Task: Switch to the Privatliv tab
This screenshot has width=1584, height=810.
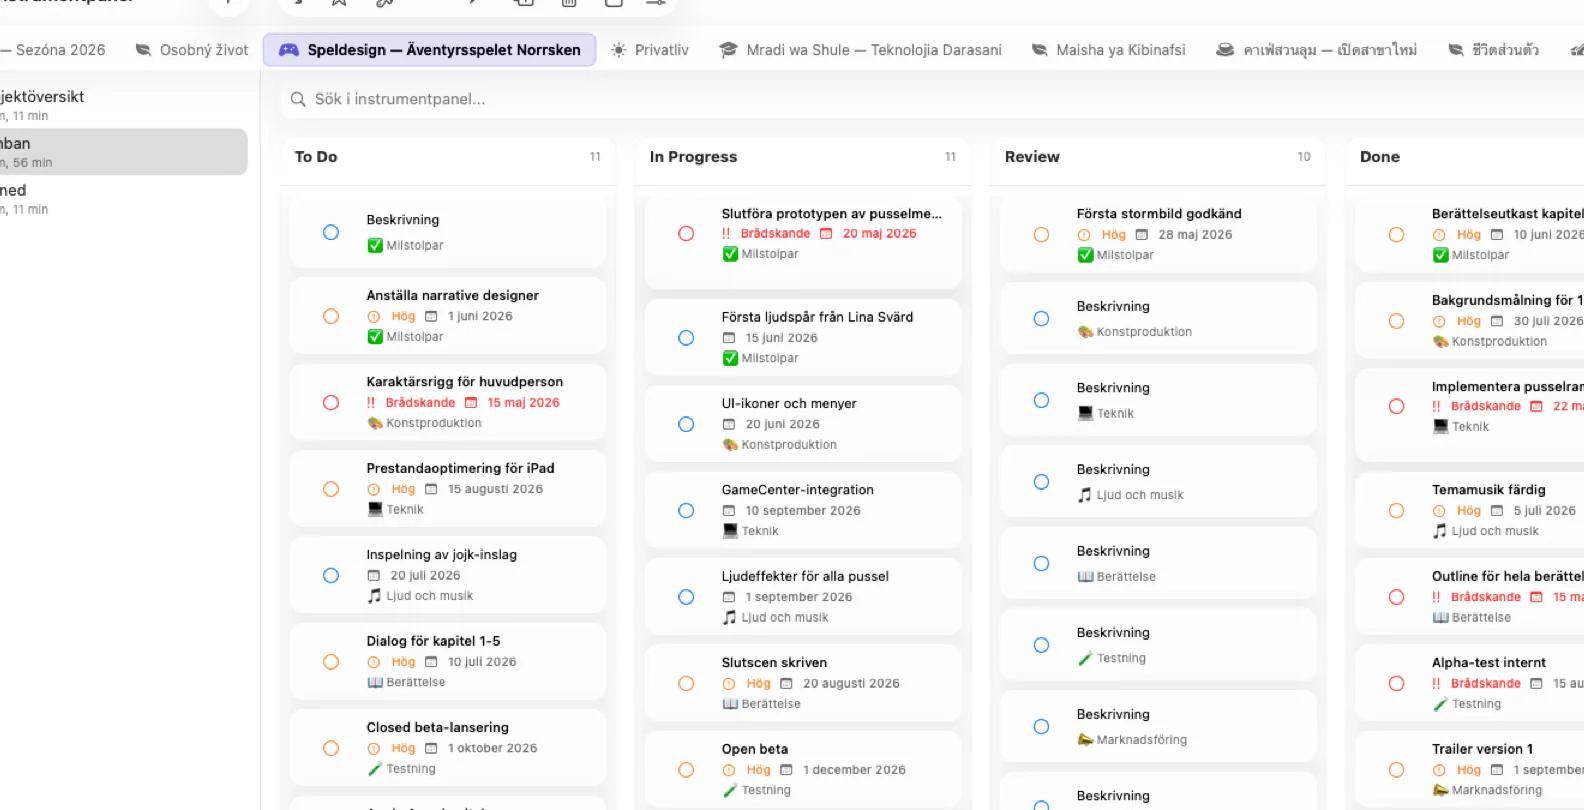Action: pos(650,50)
